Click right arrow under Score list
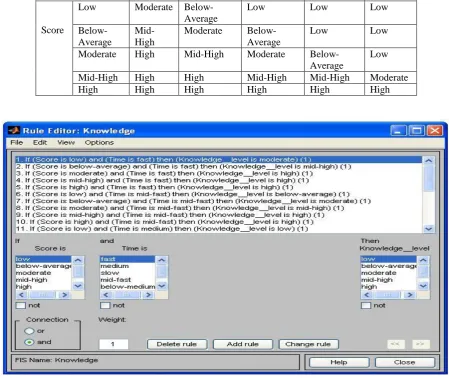The image size is (449, 378). click(64, 295)
